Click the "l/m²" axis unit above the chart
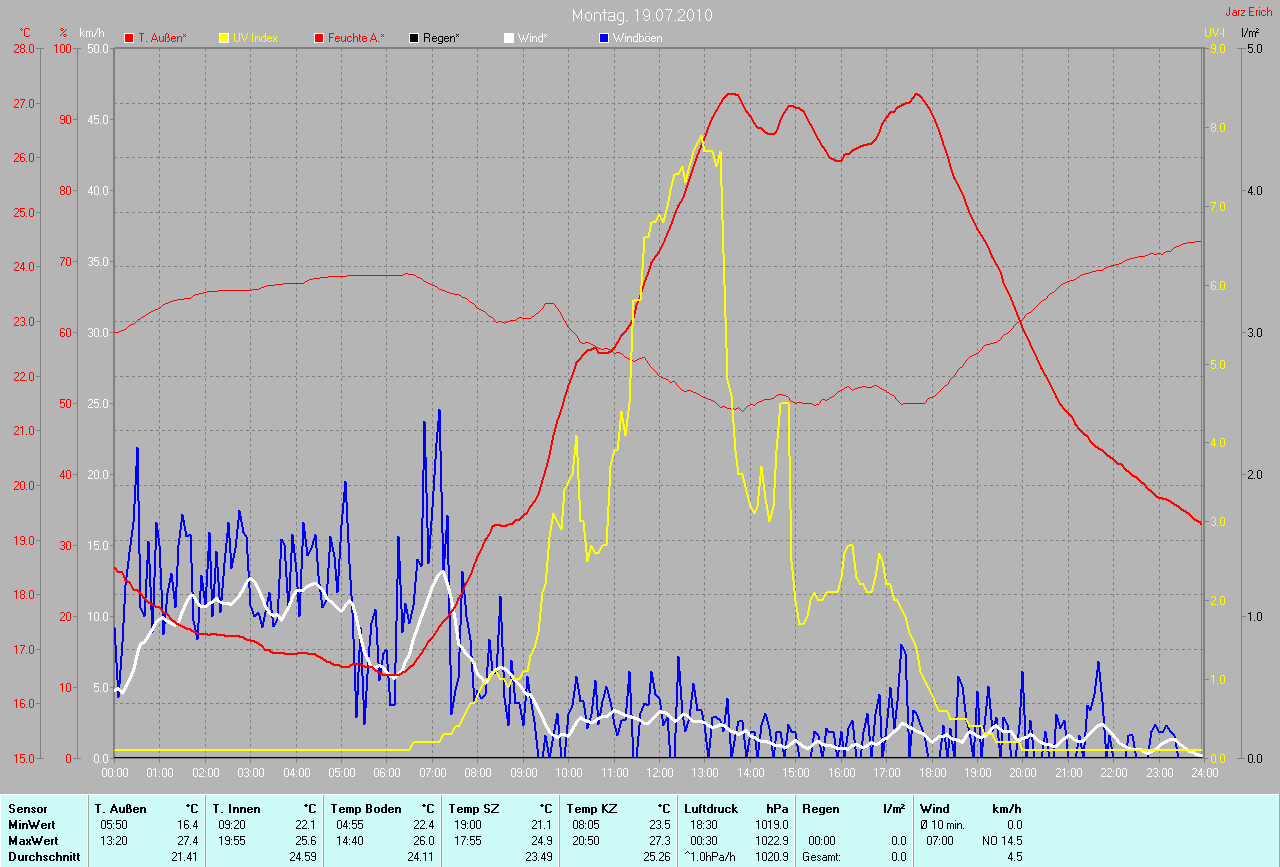Viewport: 1280px width, 867px height. [x=1249, y=33]
